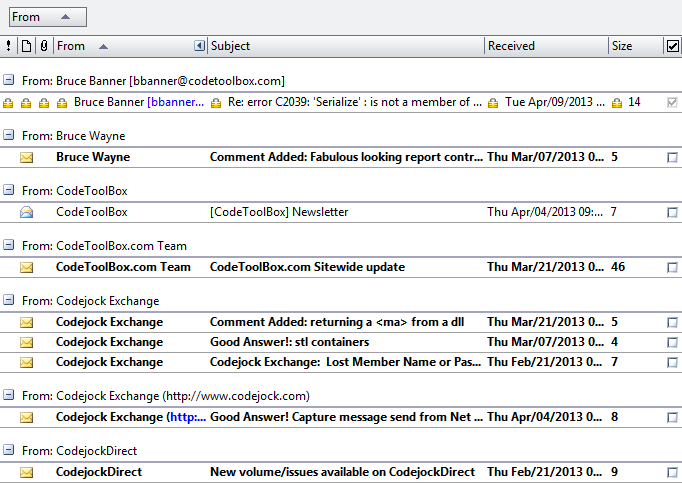
Task: Select New volume/issues available on CodejockDirect
Action: pyautogui.click(x=342, y=472)
